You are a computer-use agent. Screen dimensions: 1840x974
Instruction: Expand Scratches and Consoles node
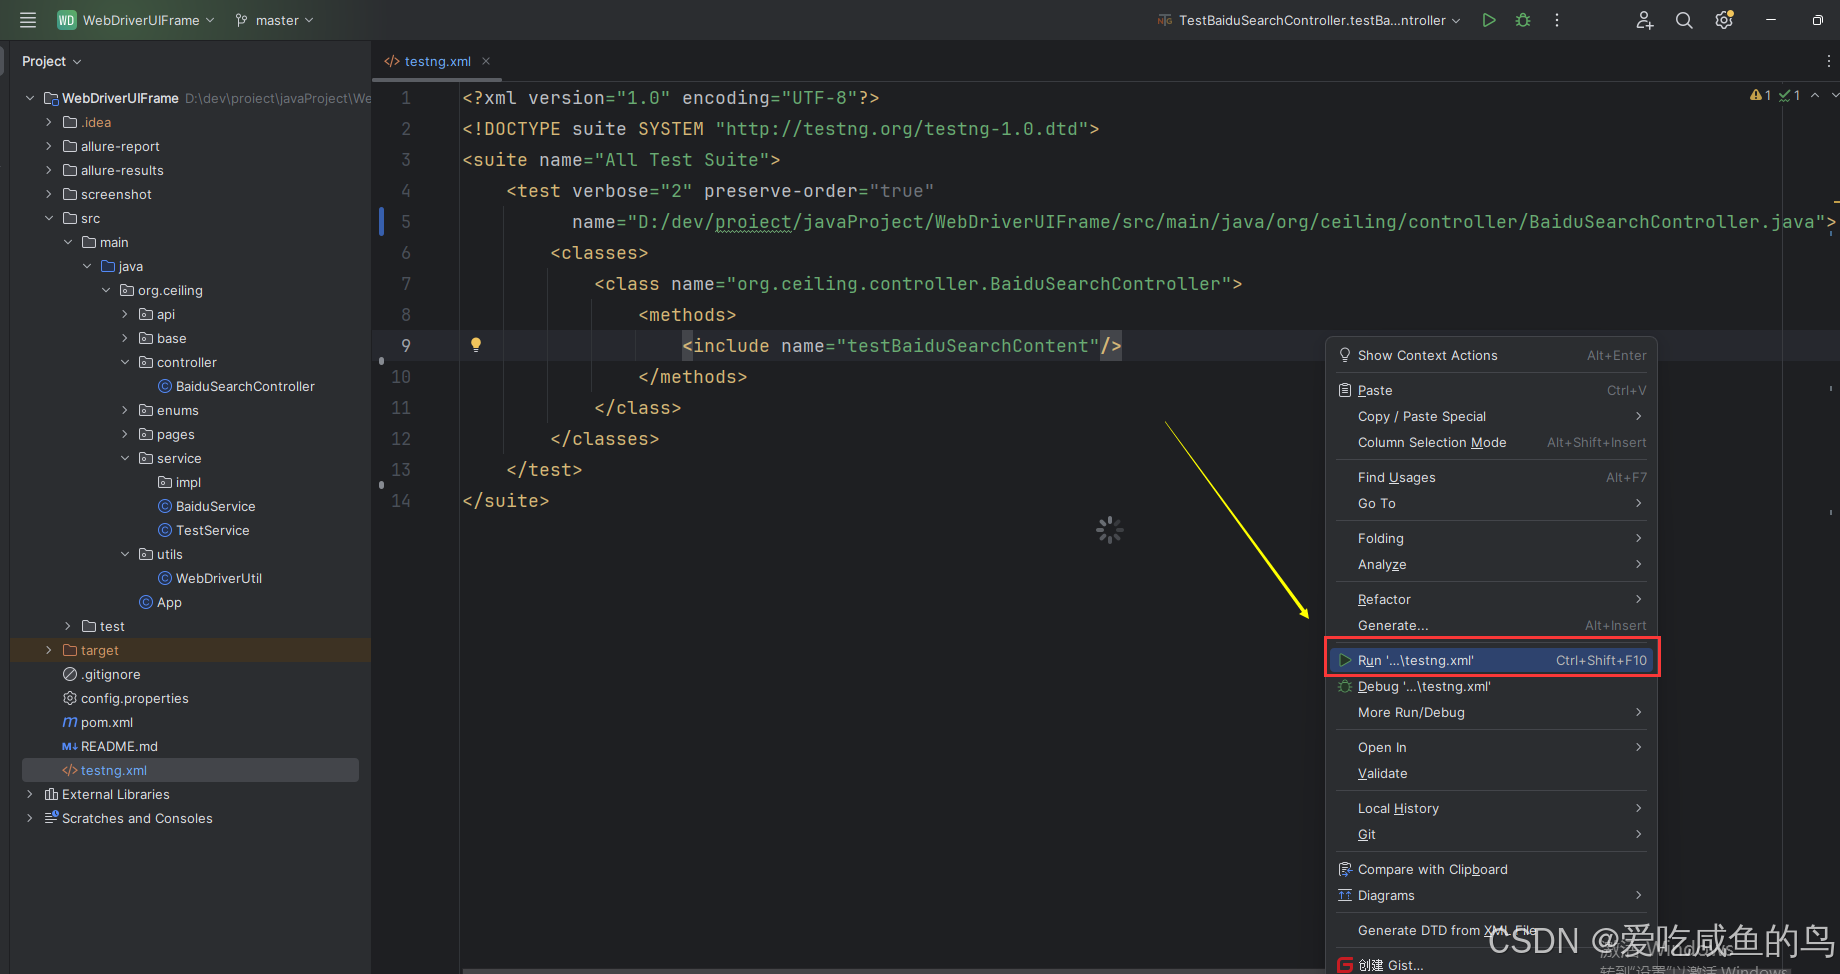click(30, 818)
